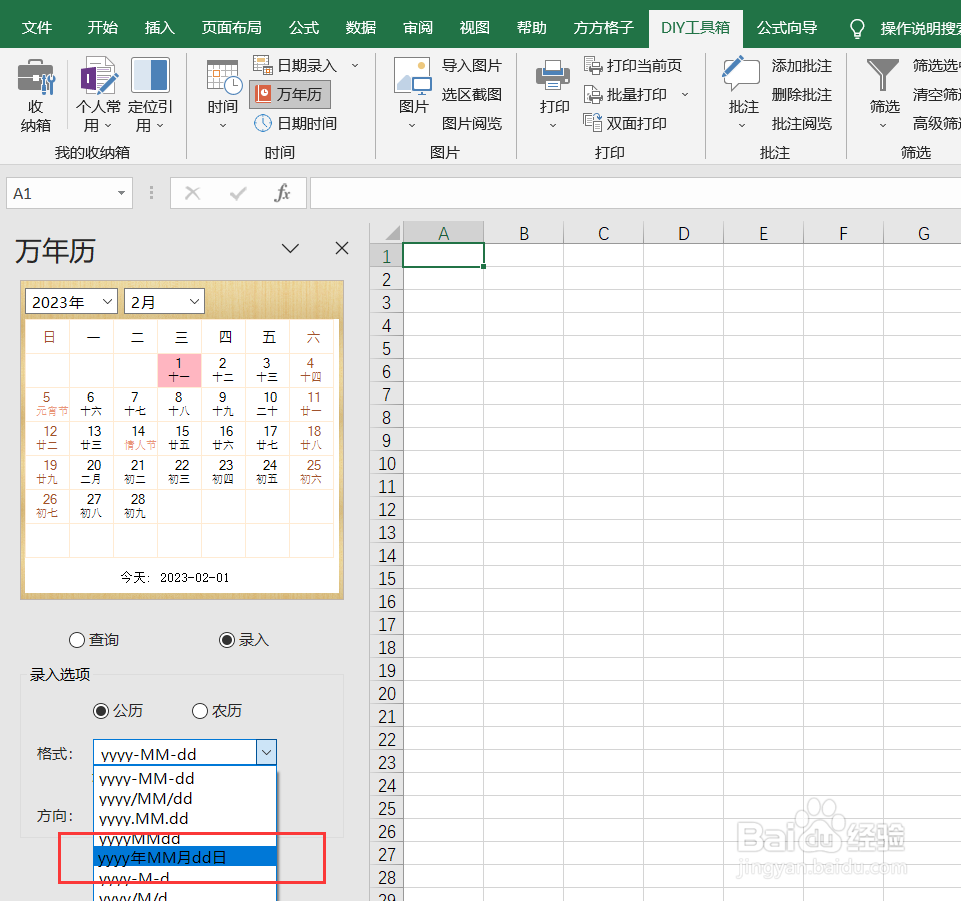Click the formula bar confirm checkmark

click(x=238, y=194)
